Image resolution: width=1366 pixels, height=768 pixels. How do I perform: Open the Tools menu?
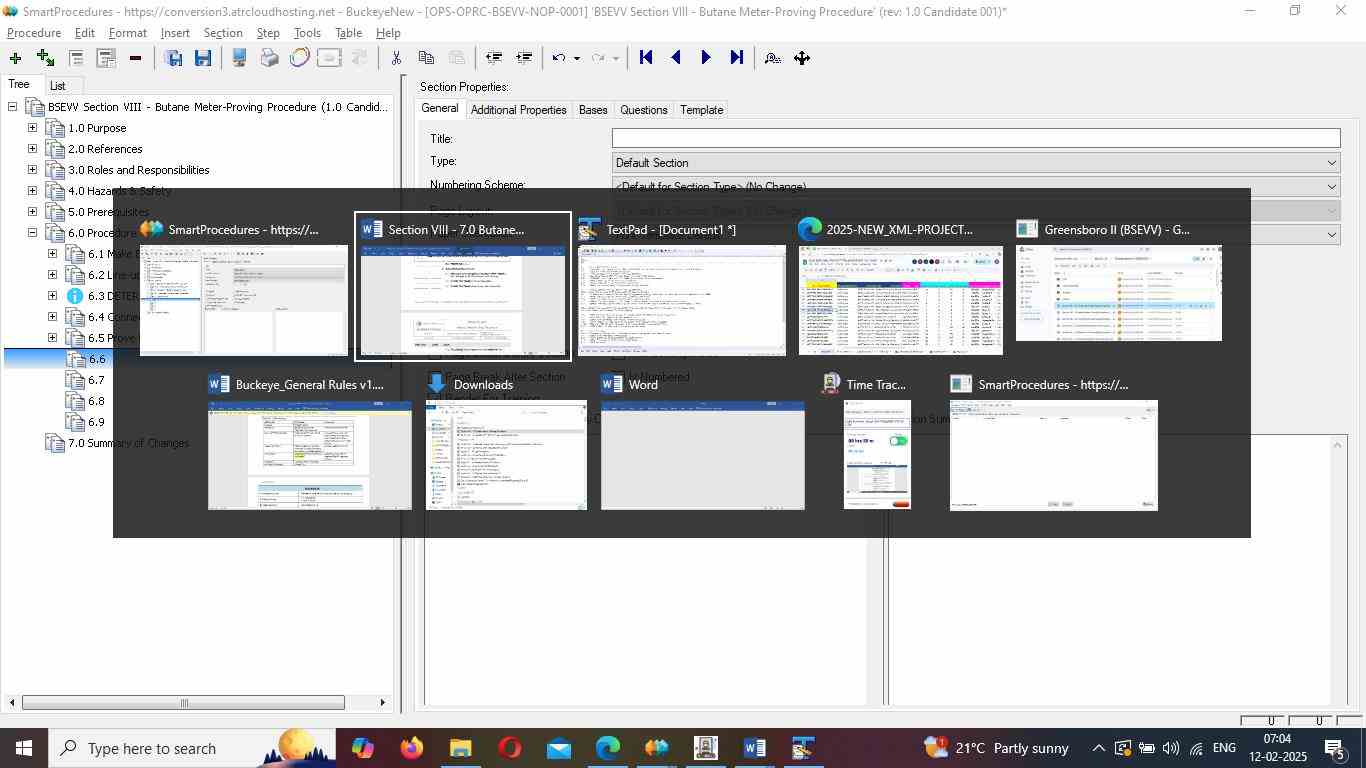pos(307,33)
